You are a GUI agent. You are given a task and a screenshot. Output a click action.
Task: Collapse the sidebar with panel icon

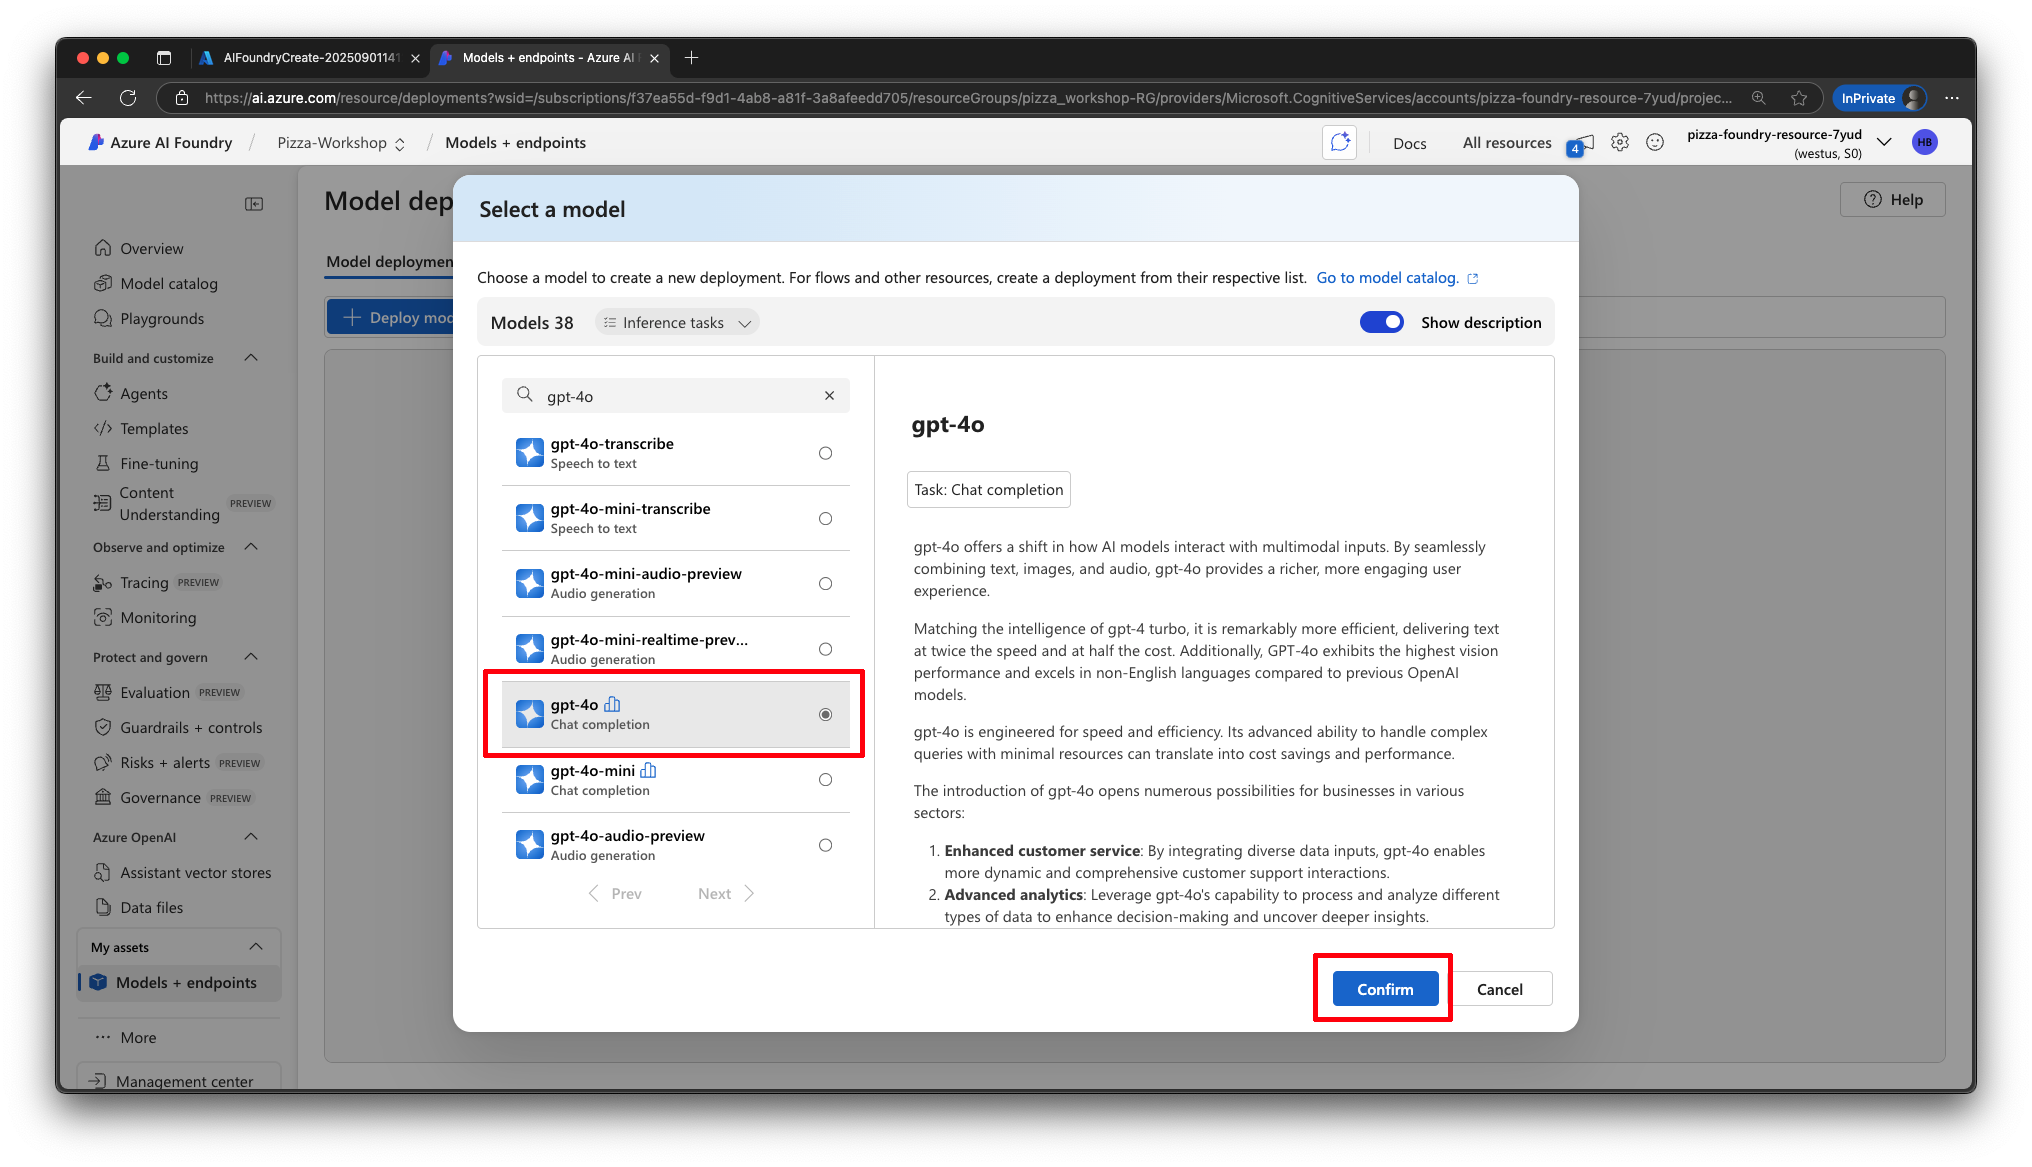(254, 204)
